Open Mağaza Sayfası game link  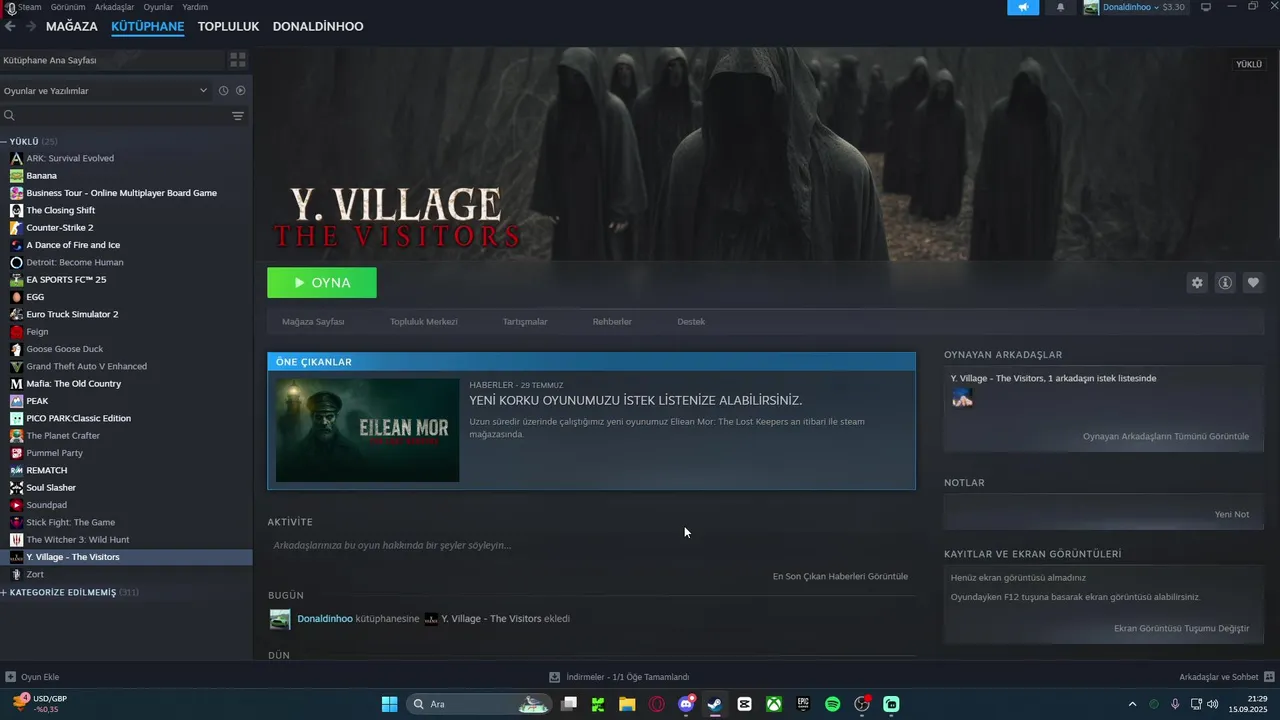(x=313, y=322)
